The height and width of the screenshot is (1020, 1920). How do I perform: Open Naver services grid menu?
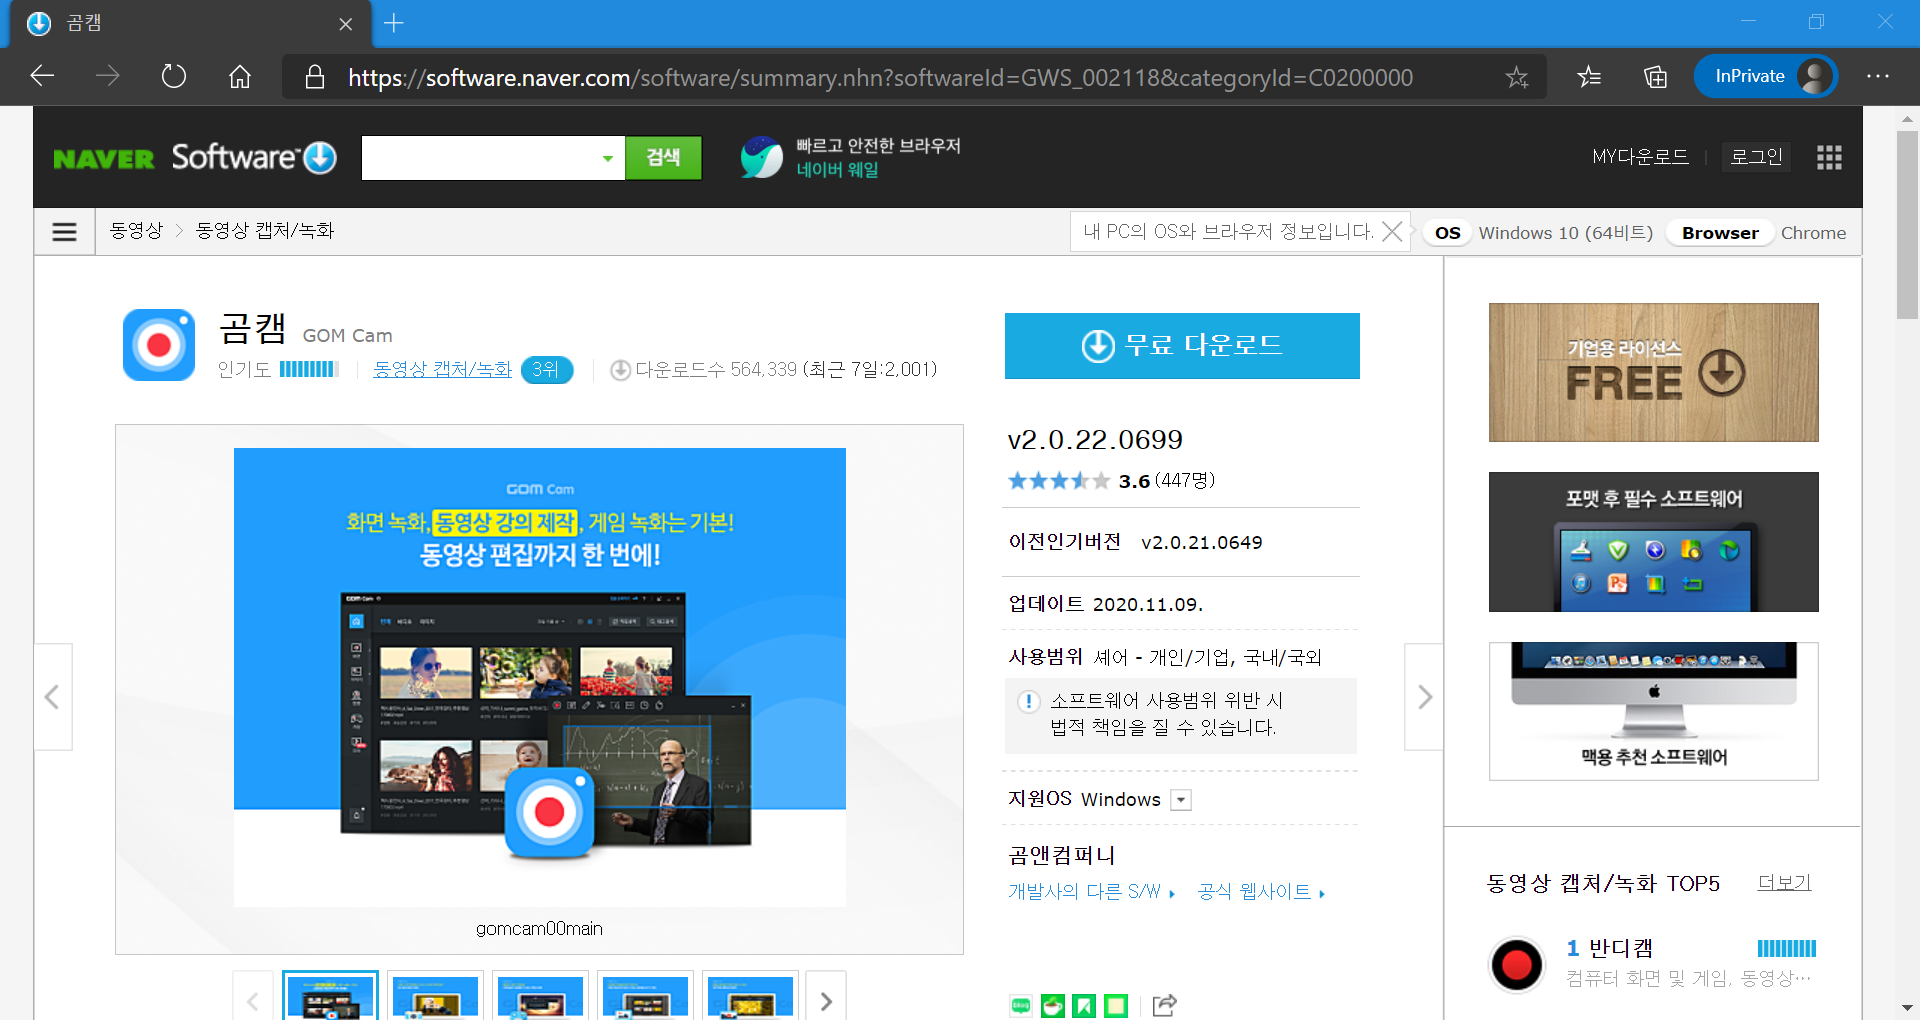coord(1829,157)
